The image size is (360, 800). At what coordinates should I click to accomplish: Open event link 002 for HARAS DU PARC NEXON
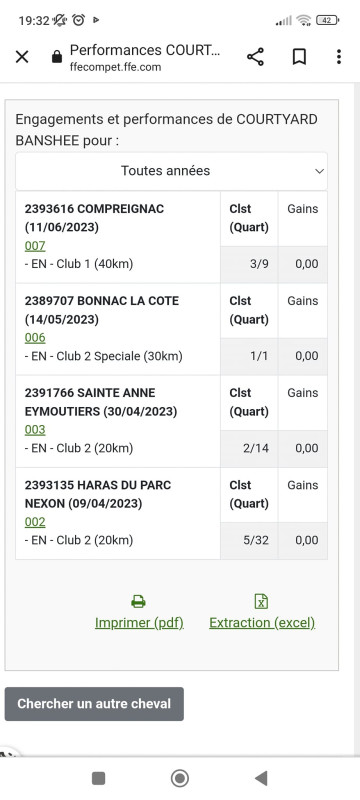coord(35,522)
